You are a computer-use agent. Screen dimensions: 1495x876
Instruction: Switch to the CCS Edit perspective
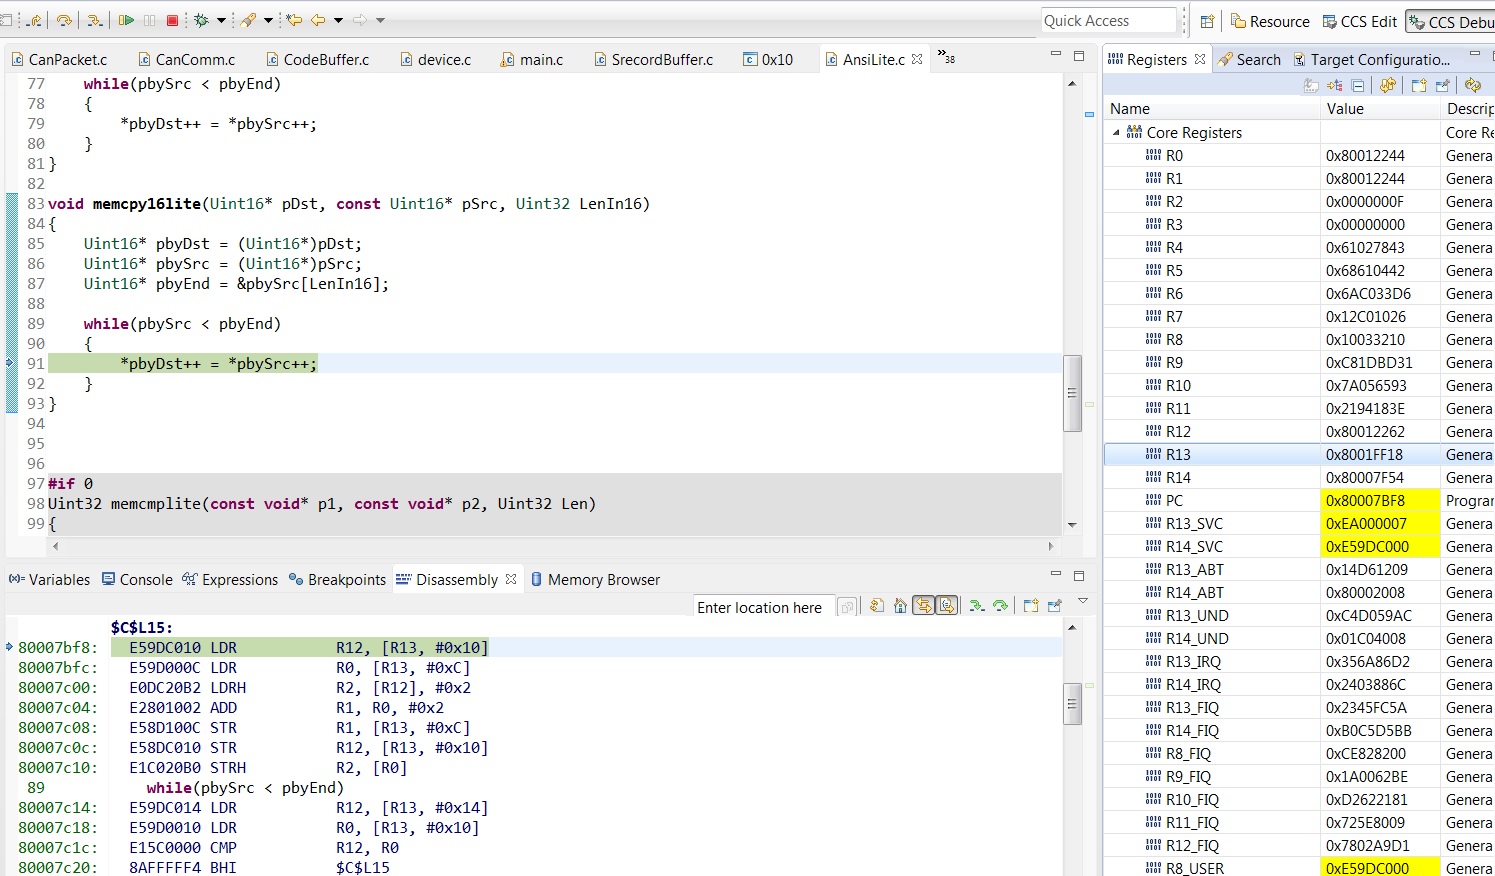[x=1359, y=21]
